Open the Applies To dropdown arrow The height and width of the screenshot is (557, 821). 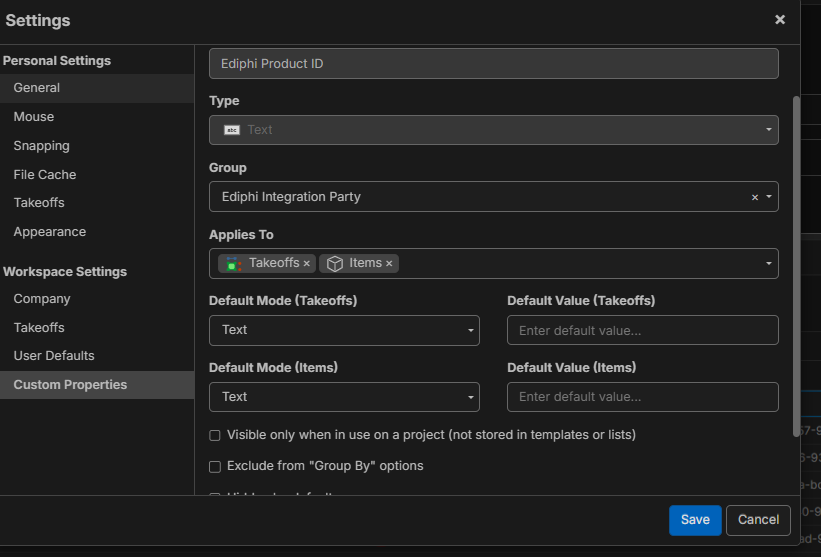pyautogui.click(x=768, y=264)
